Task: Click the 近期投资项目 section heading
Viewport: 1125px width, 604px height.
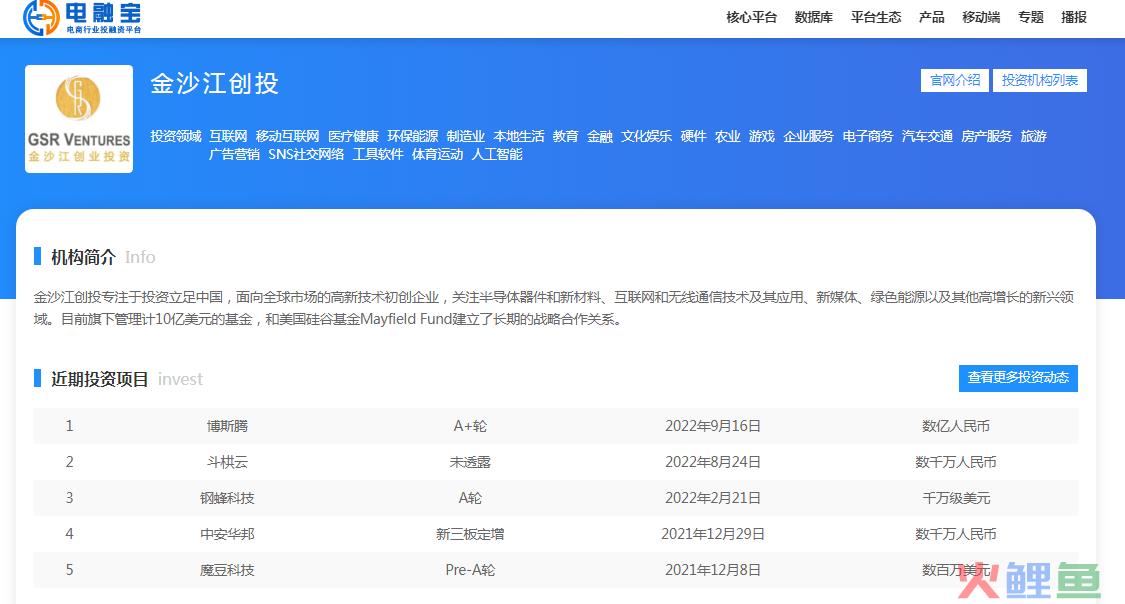Action: [x=100, y=379]
